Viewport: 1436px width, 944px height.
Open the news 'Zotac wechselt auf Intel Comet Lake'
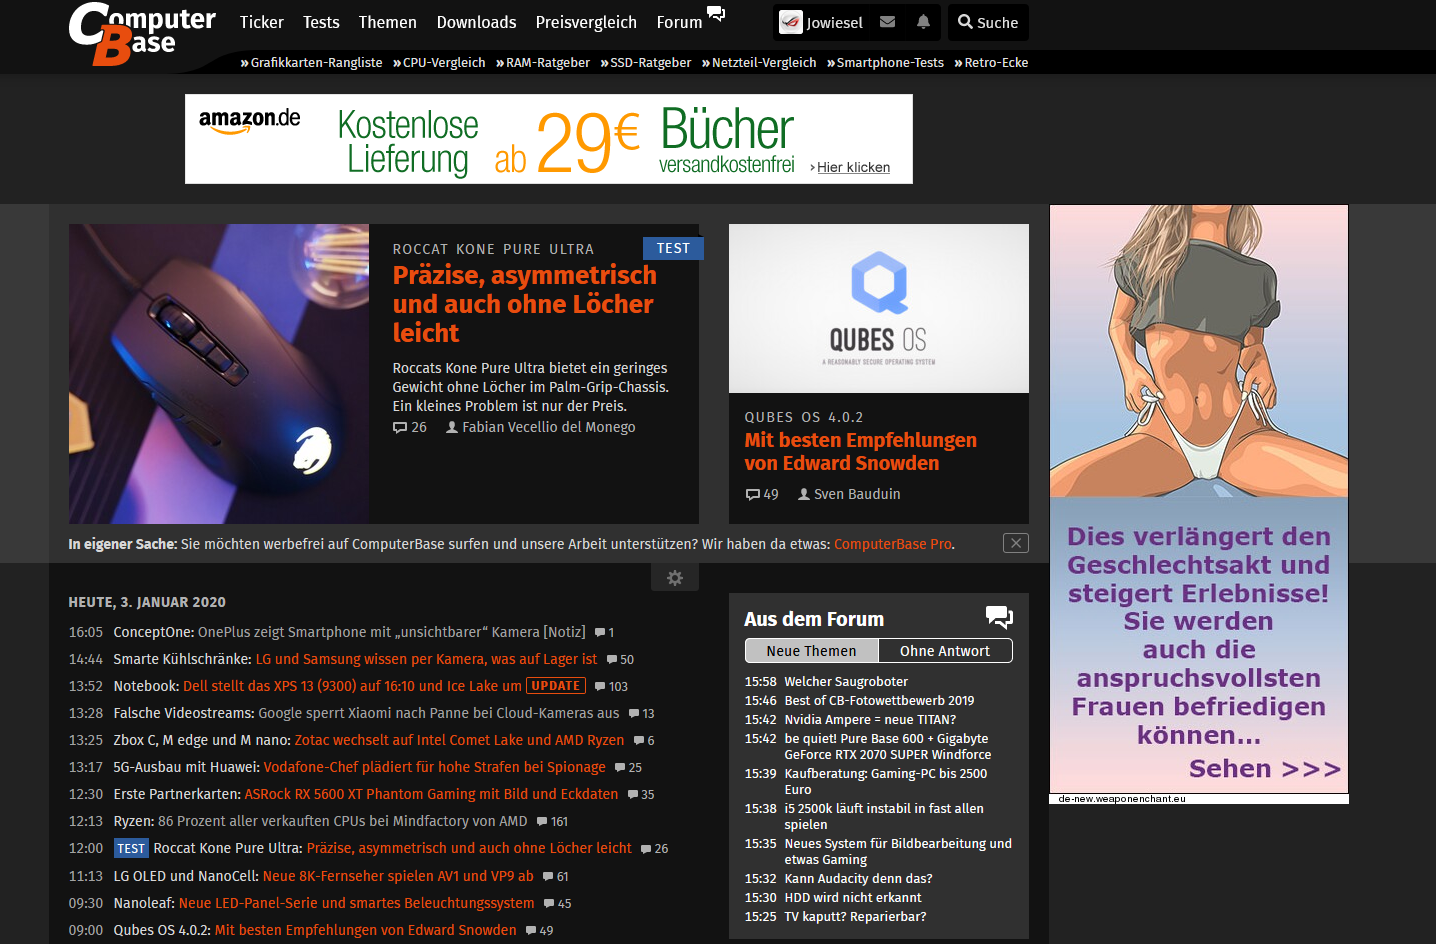point(459,740)
